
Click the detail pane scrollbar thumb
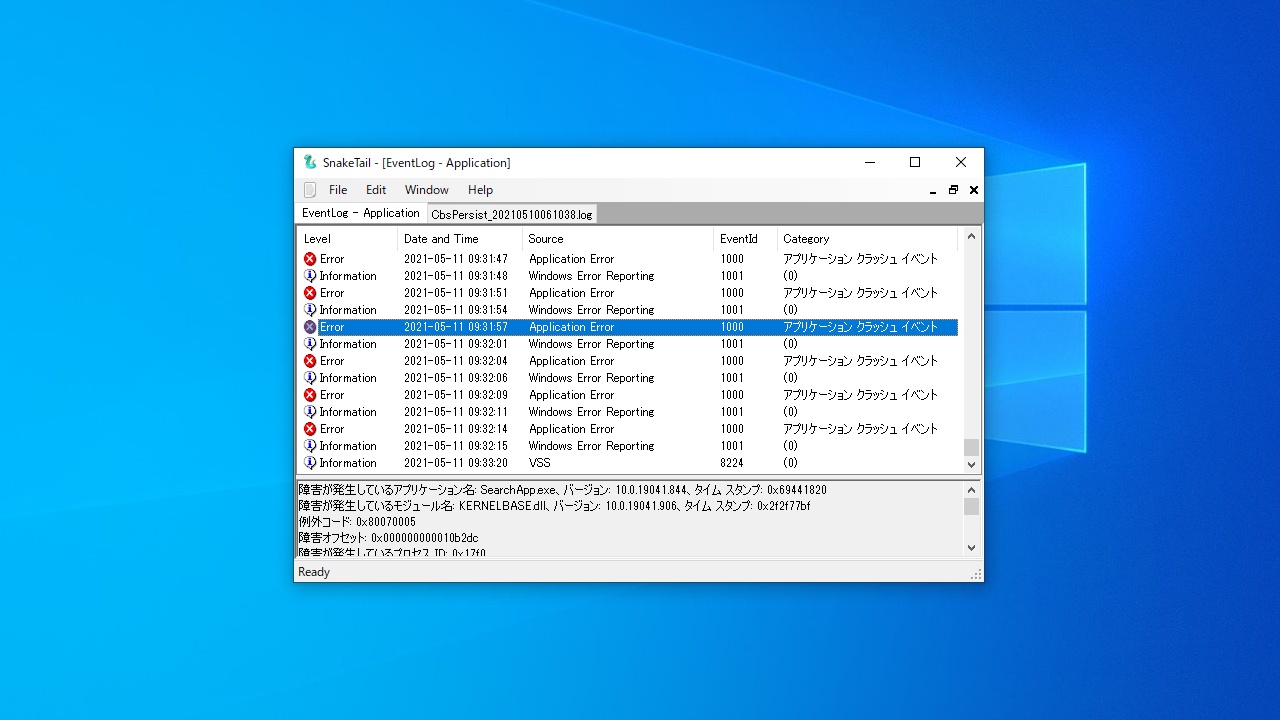(971, 507)
